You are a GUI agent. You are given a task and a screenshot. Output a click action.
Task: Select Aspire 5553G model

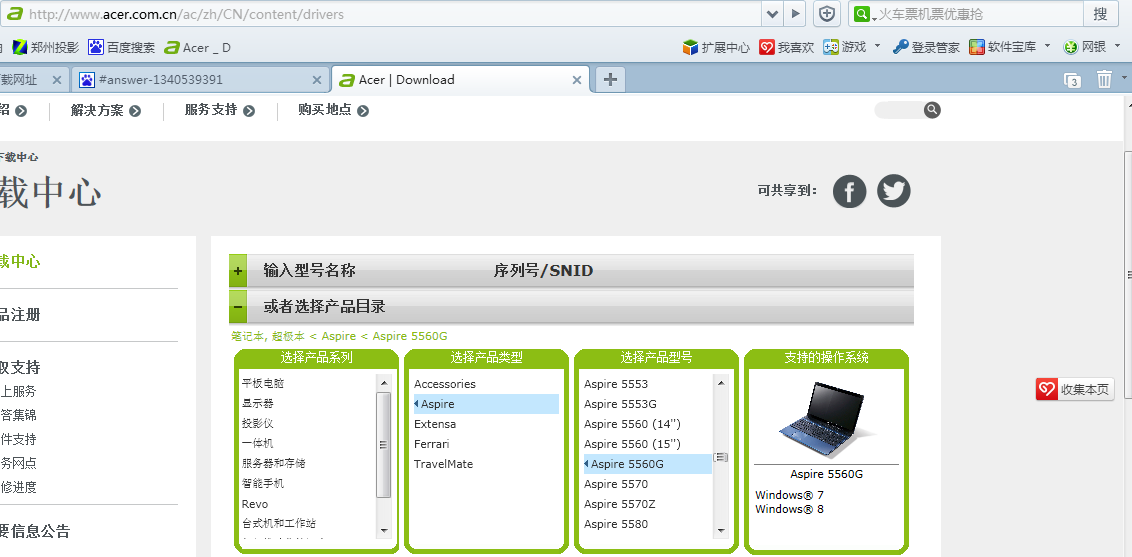pos(620,404)
